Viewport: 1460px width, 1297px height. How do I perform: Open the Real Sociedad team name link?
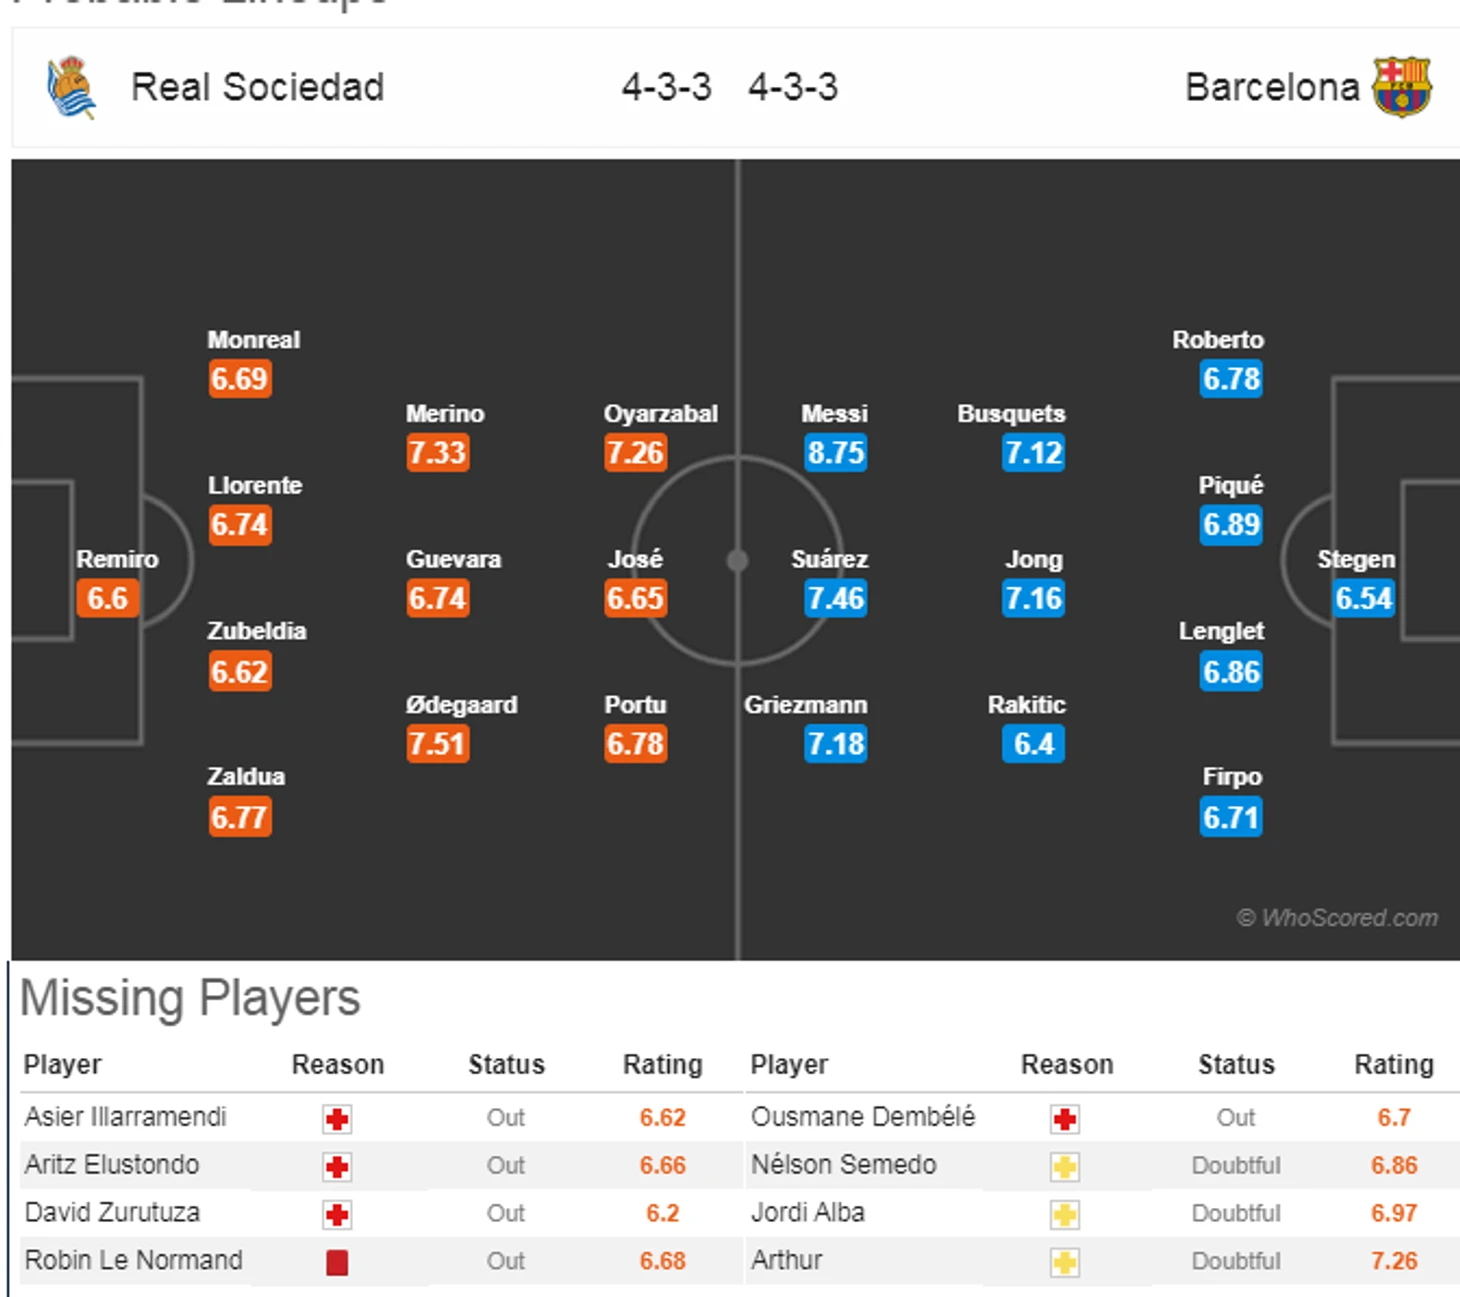257,88
